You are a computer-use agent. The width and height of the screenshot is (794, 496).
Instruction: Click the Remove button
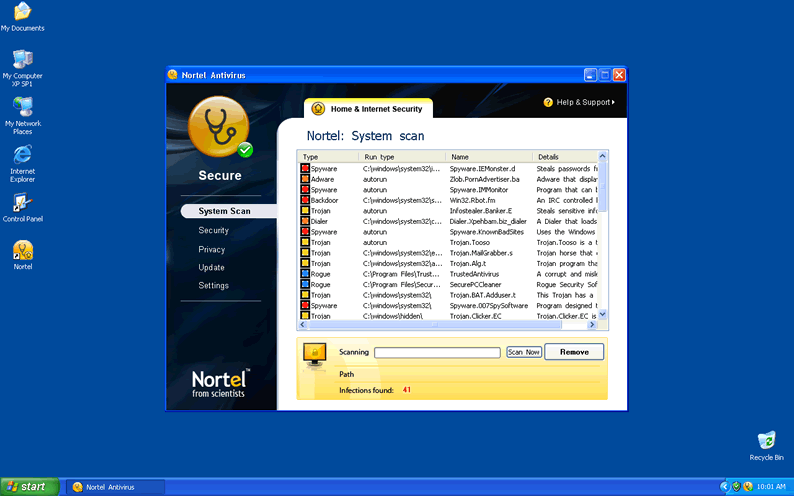coord(574,352)
